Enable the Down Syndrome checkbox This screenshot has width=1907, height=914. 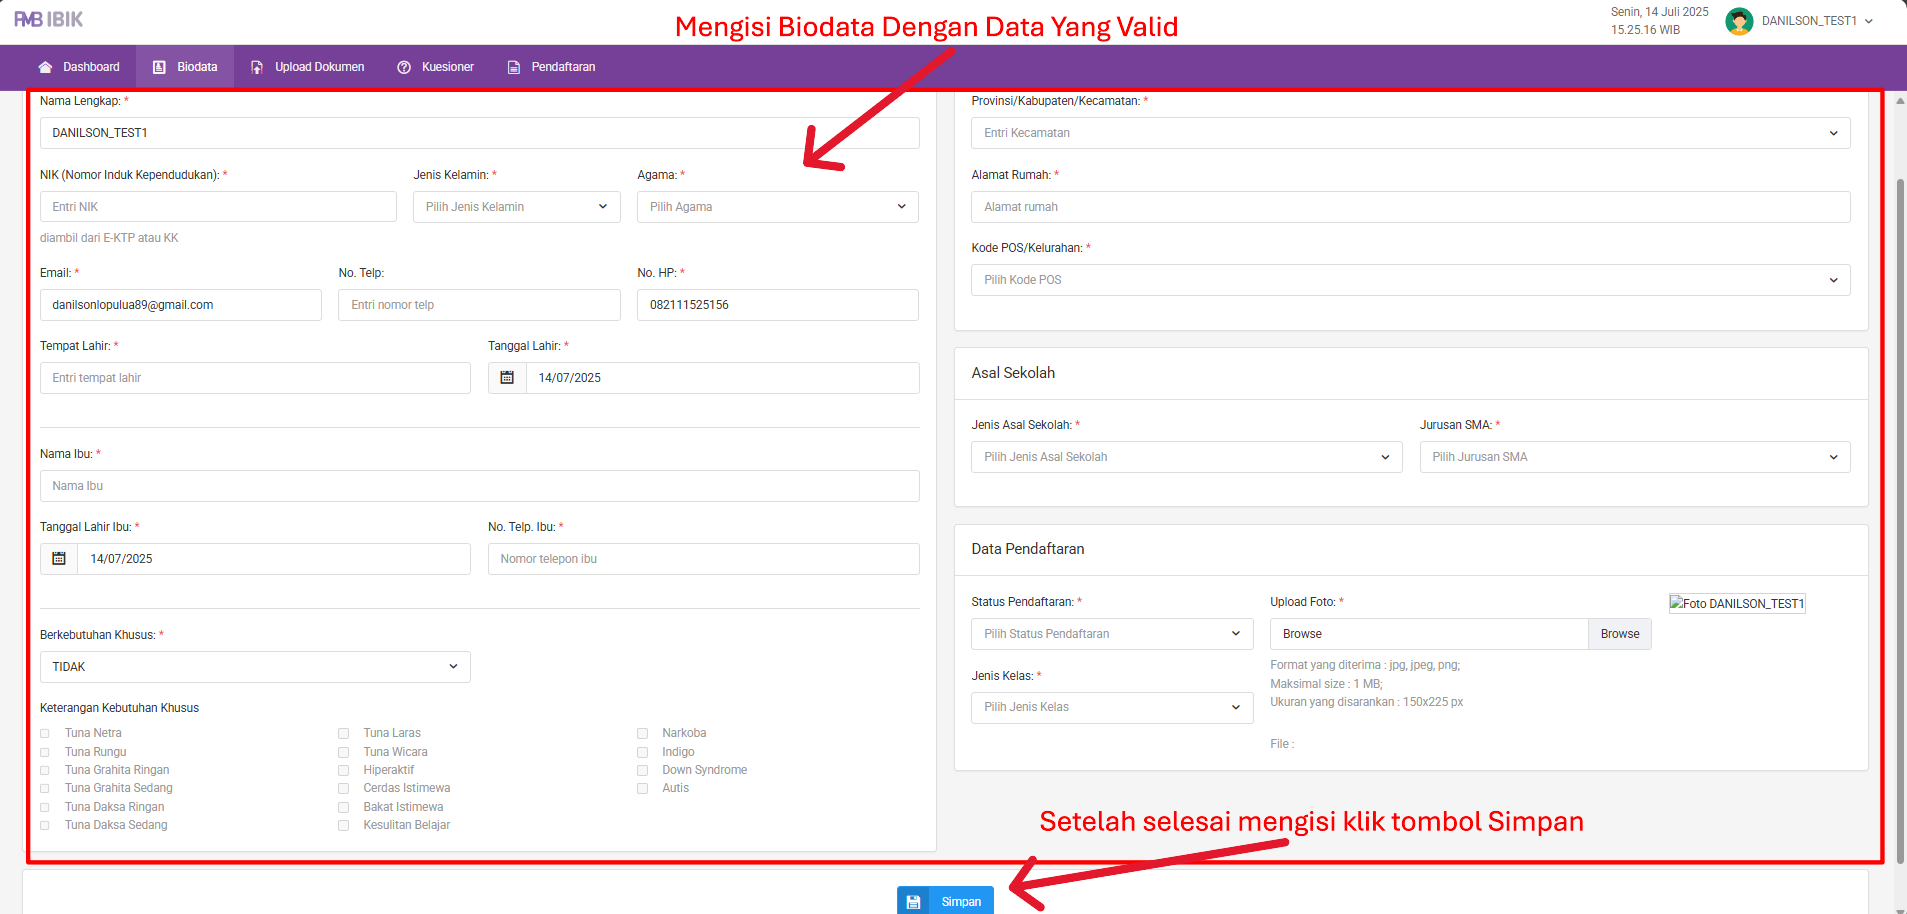click(642, 771)
